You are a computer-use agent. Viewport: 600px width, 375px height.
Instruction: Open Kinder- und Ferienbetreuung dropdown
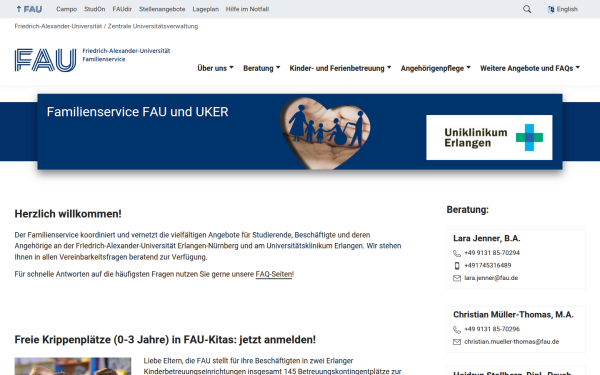pos(340,68)
